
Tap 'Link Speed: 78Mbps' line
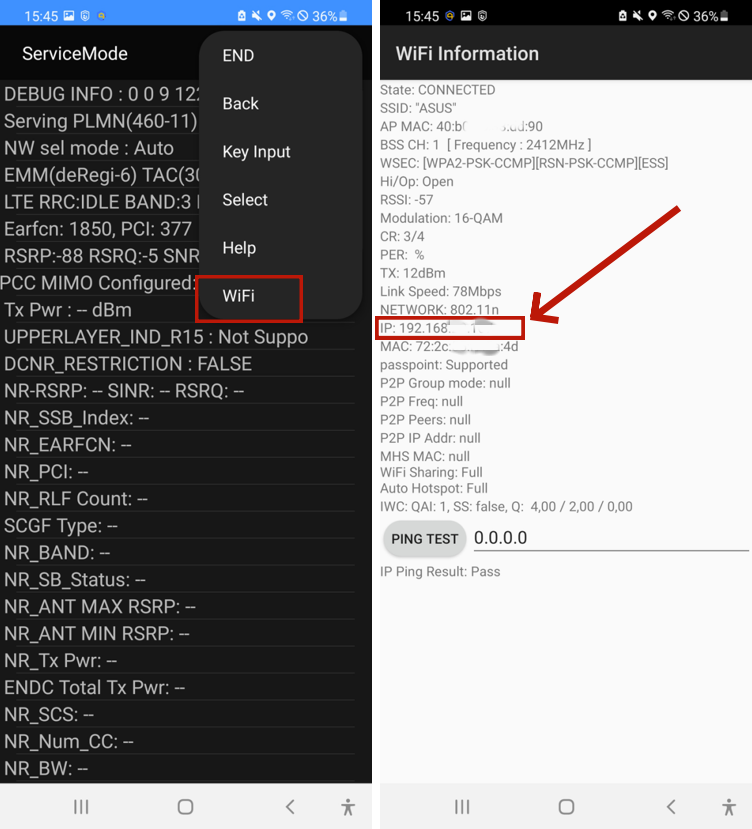441,291
